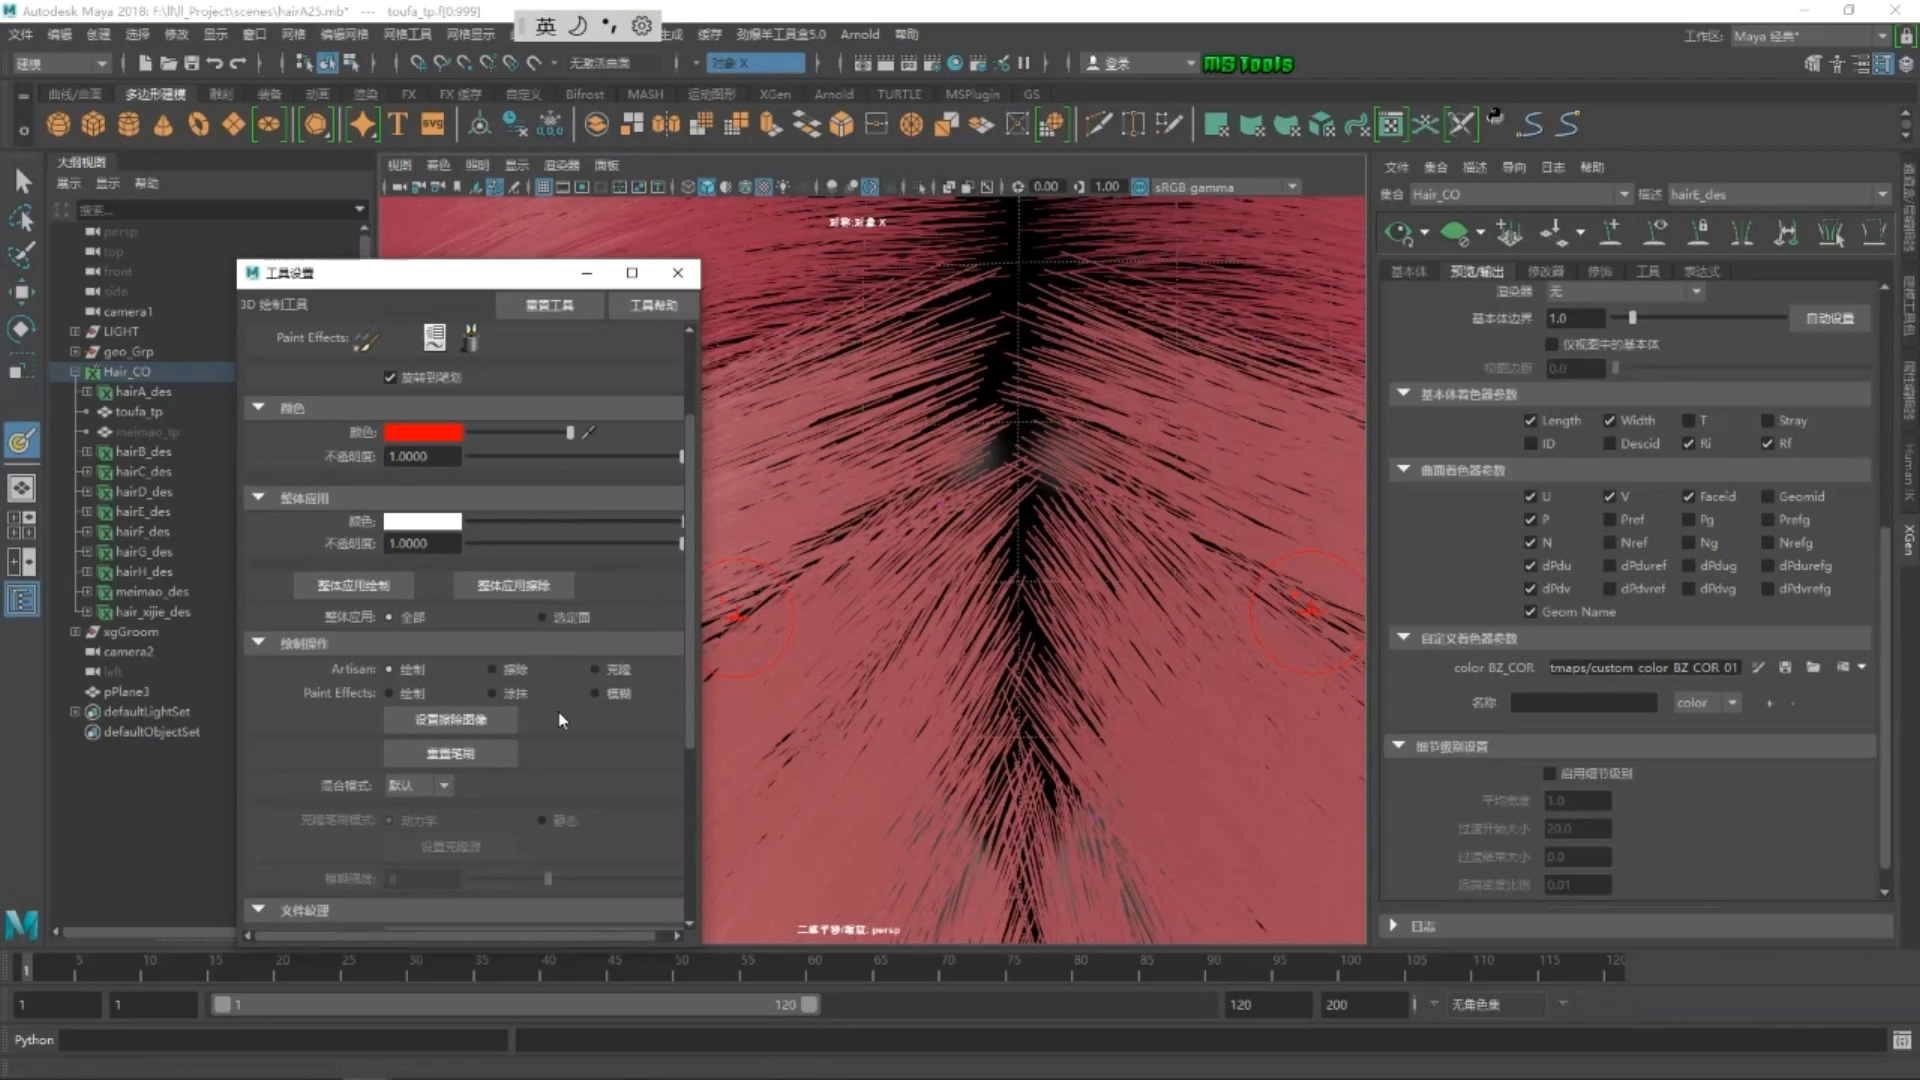Screen dimensions: 1920x1080
Task: Open the hairE_des description dropdown
Action: coord(1882,195)
